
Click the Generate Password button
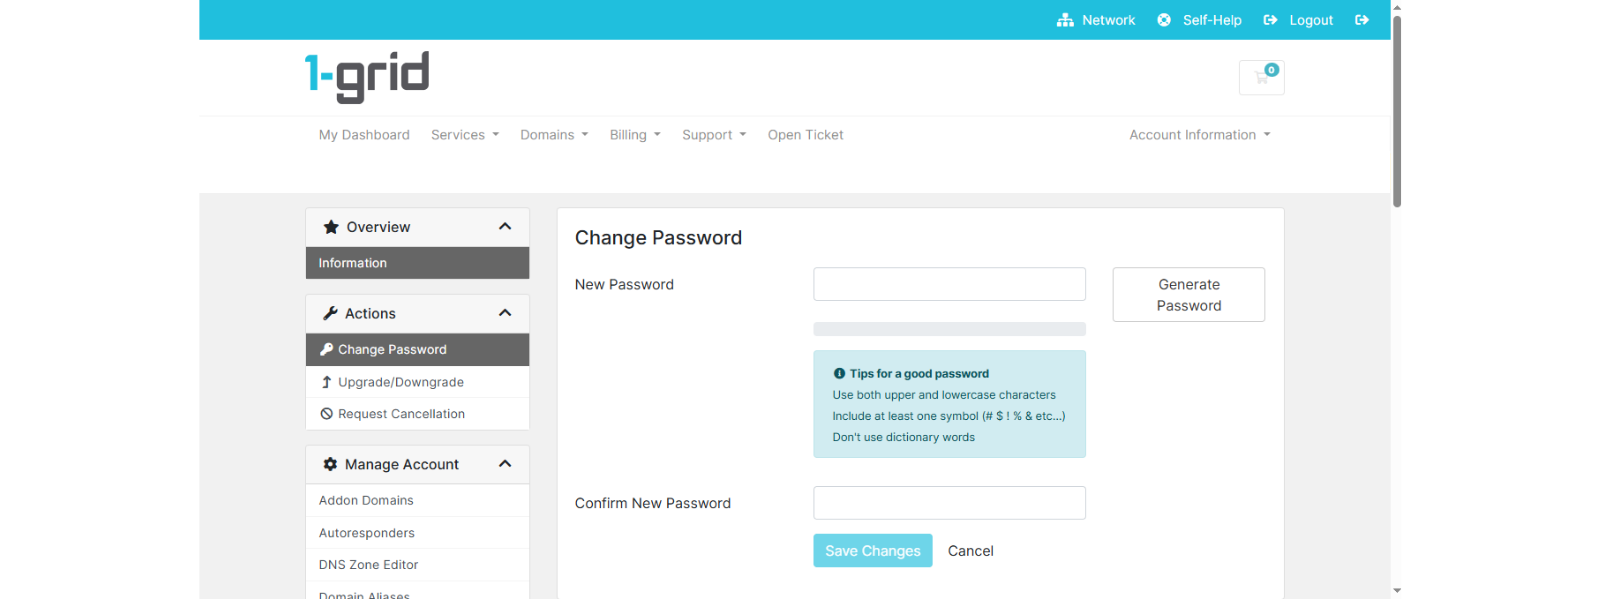pyautogui.click(x=1188, y=294)
